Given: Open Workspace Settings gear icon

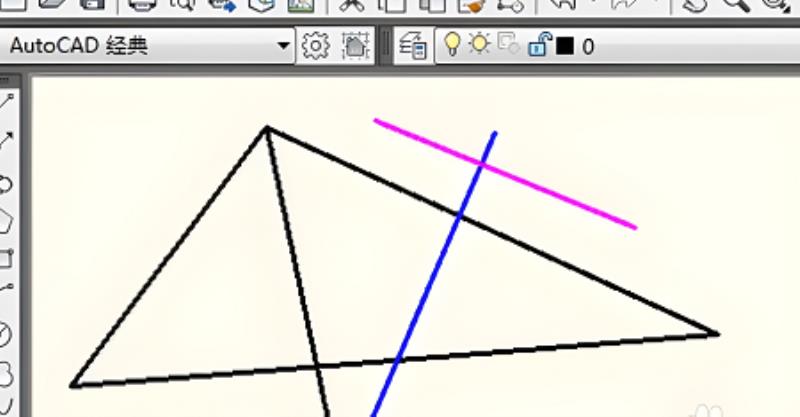Looking at the screenshot, I should click(x=315, y=46).
